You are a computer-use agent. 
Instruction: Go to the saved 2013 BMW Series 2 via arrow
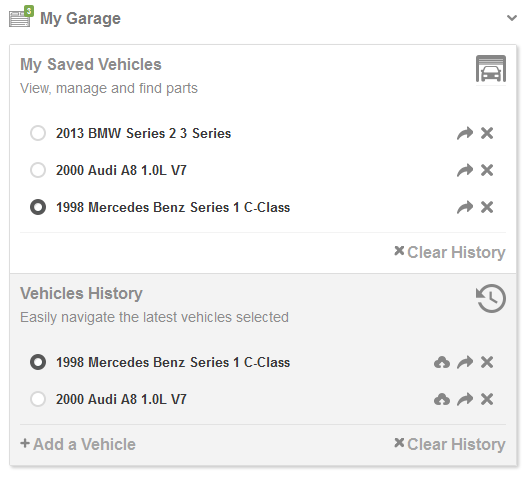(x=465, y=133)
